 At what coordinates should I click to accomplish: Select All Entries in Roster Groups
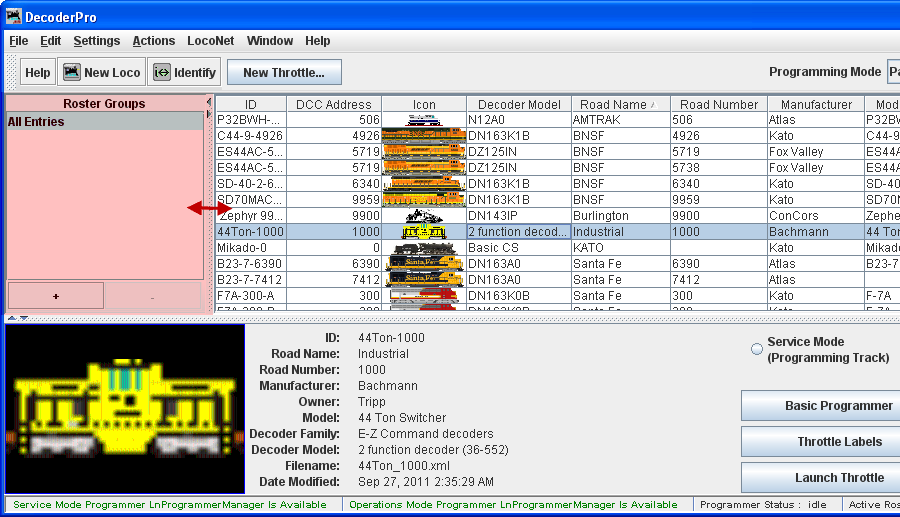pyautogui.click(x=36, y=122)
